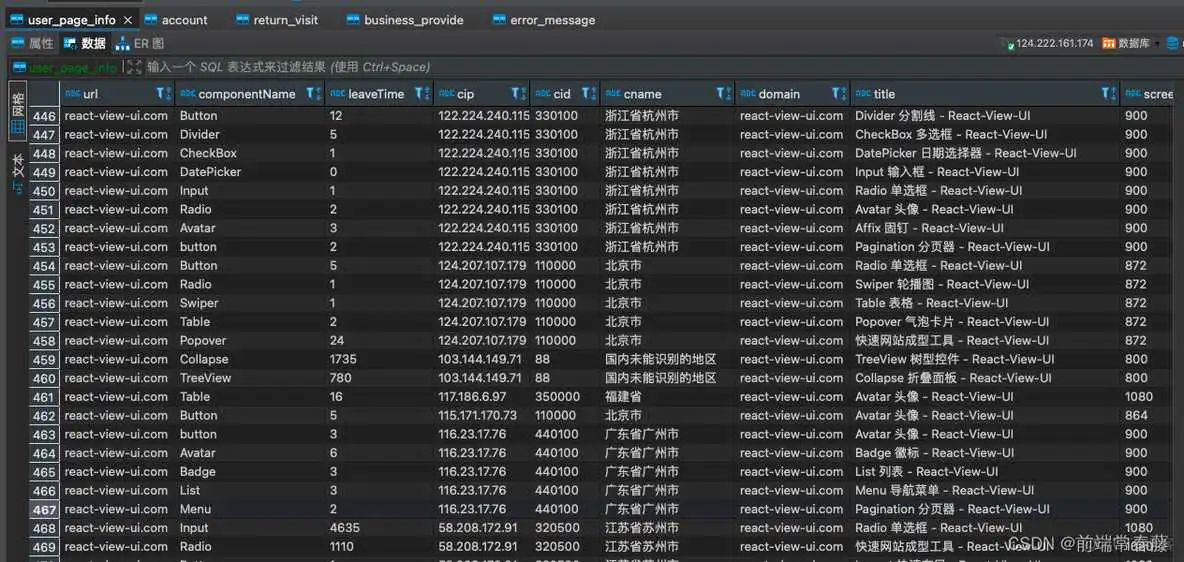Switch to the return_visit tab
The height and width of the screenshot is (562, 1184).
click(x=277, y=20)
